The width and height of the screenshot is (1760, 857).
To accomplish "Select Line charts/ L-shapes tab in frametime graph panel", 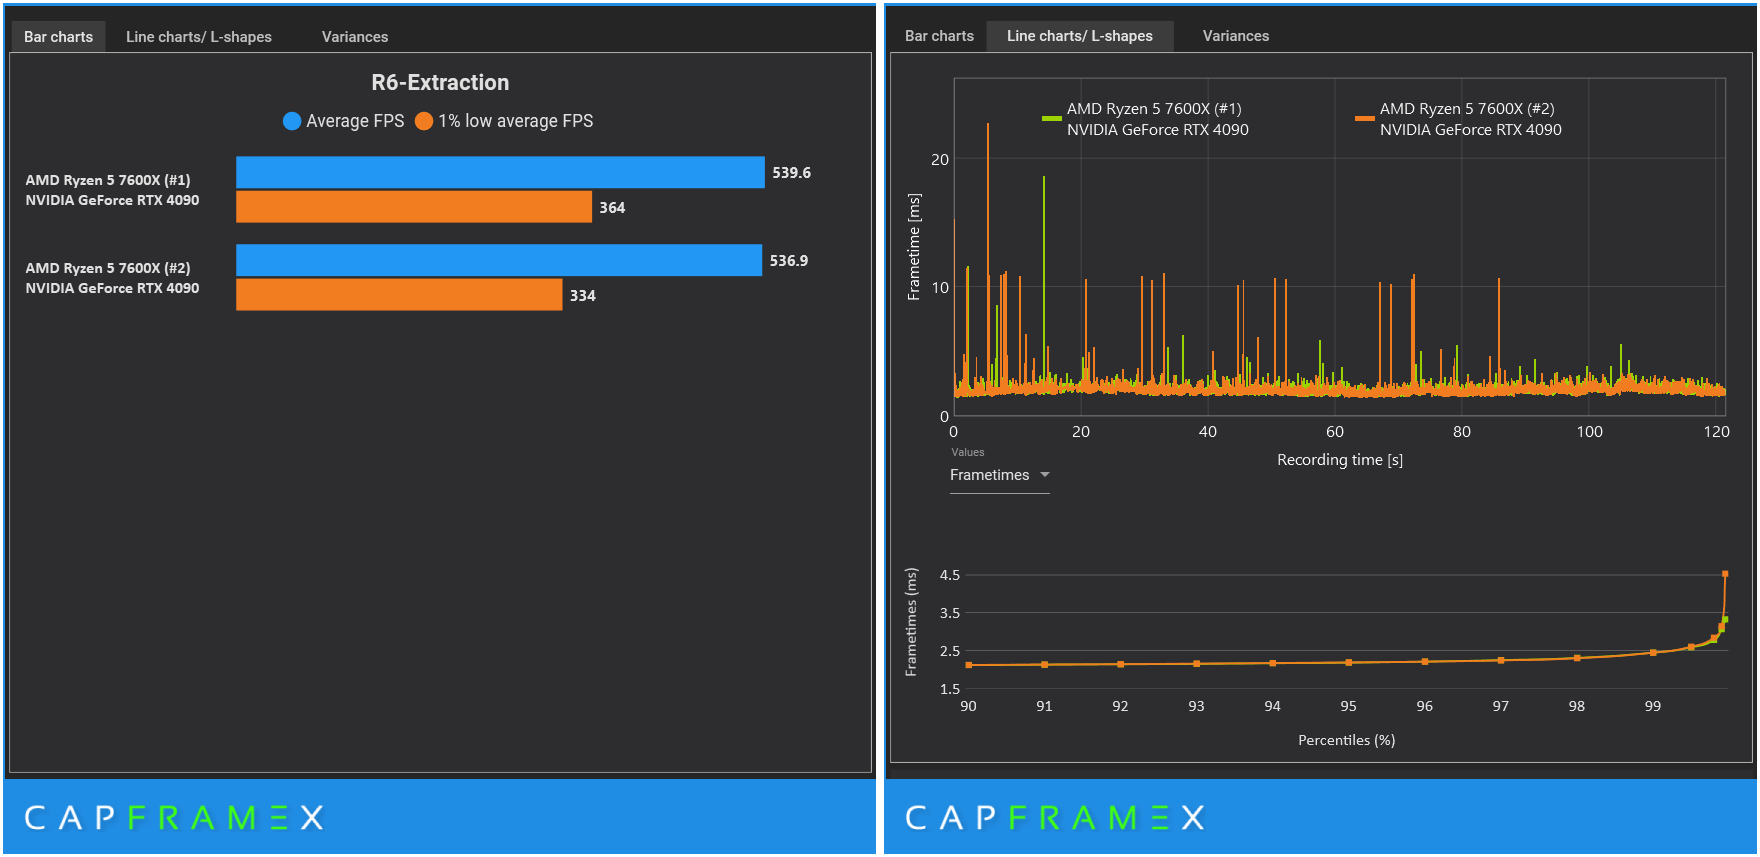I will [1080, 36].
